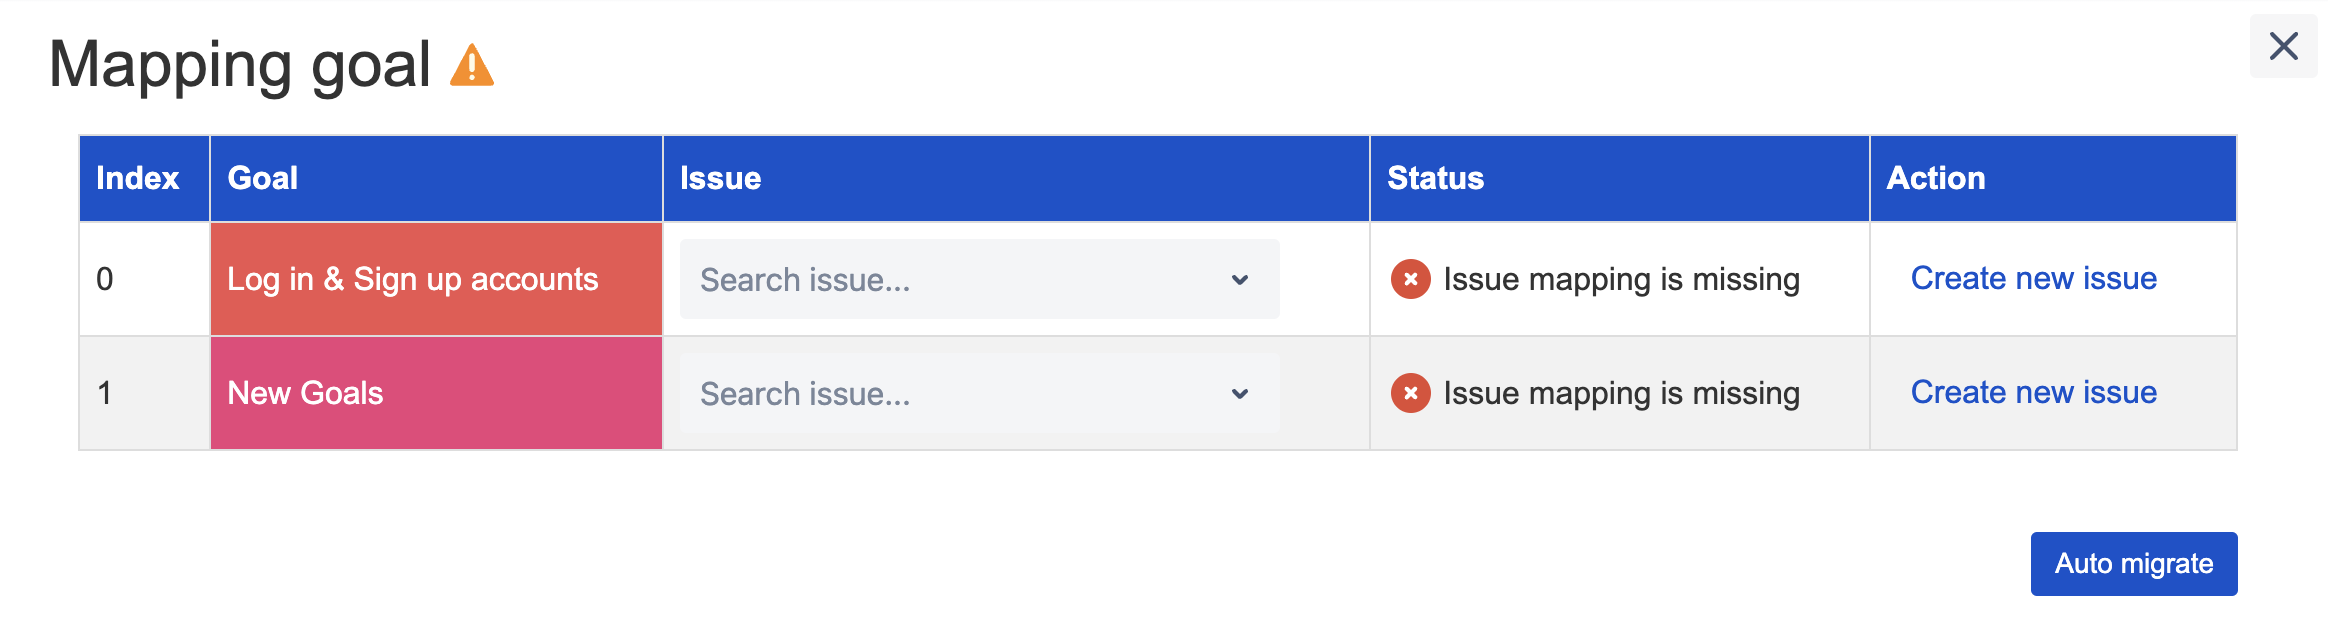Click the Action column header
The image size is (2328, 626).
(x=1935, y=178)
